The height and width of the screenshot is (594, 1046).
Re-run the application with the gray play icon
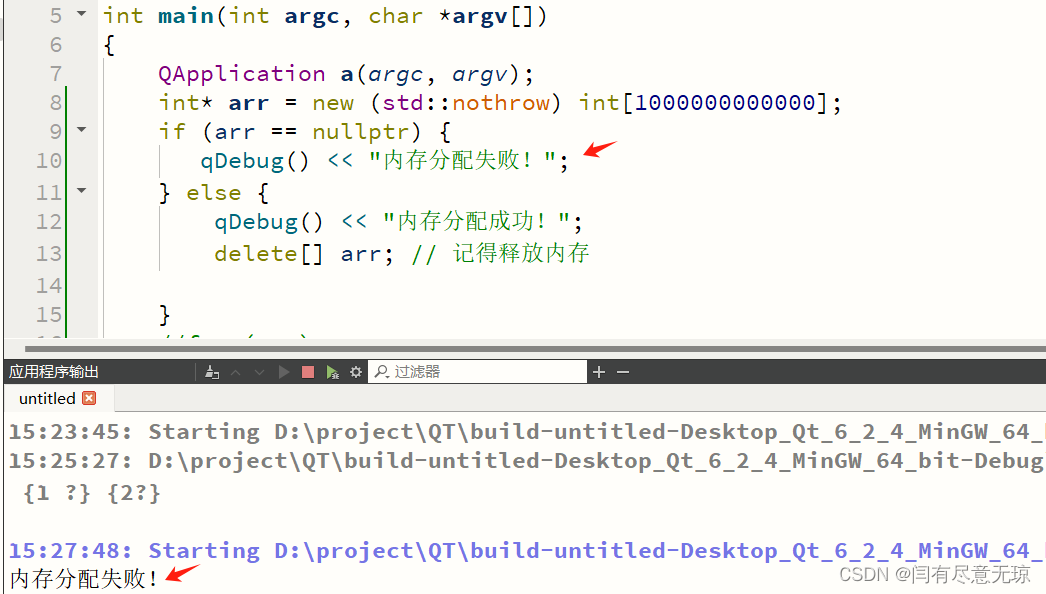(x=284, y=372)
